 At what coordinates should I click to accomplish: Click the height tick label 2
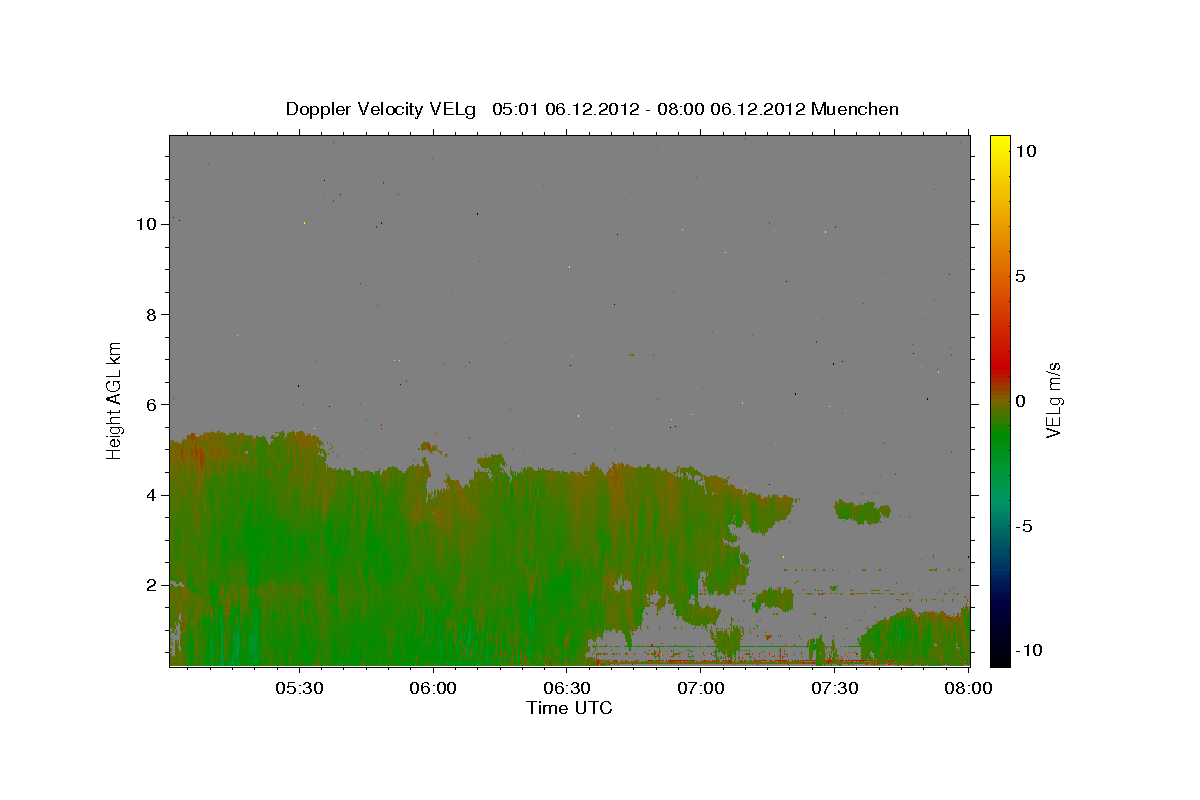(151, 584)
